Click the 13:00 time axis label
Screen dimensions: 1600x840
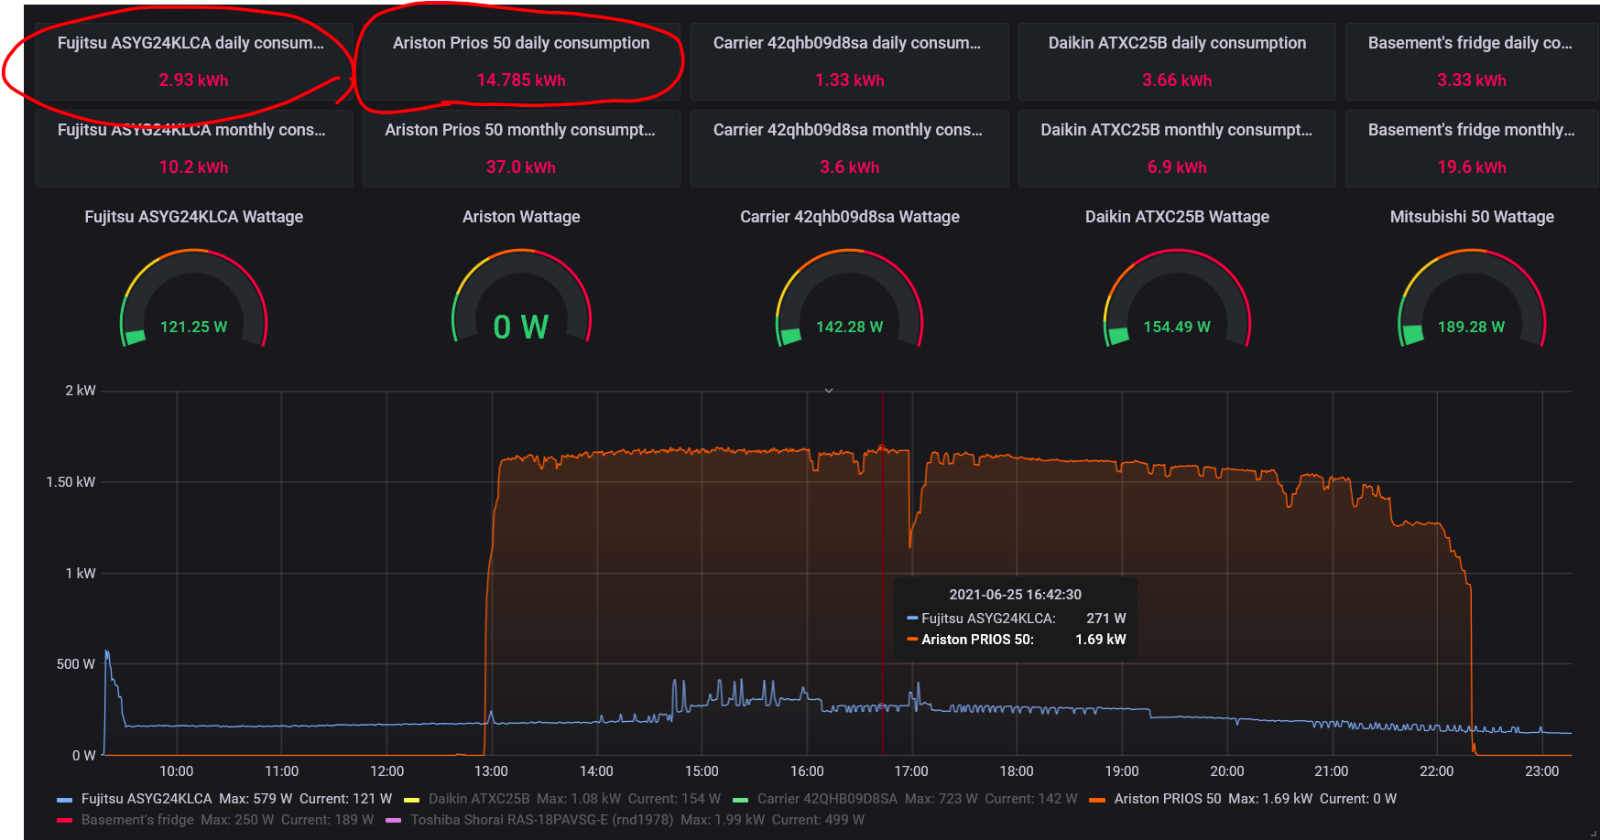click(x=491, y=771)
